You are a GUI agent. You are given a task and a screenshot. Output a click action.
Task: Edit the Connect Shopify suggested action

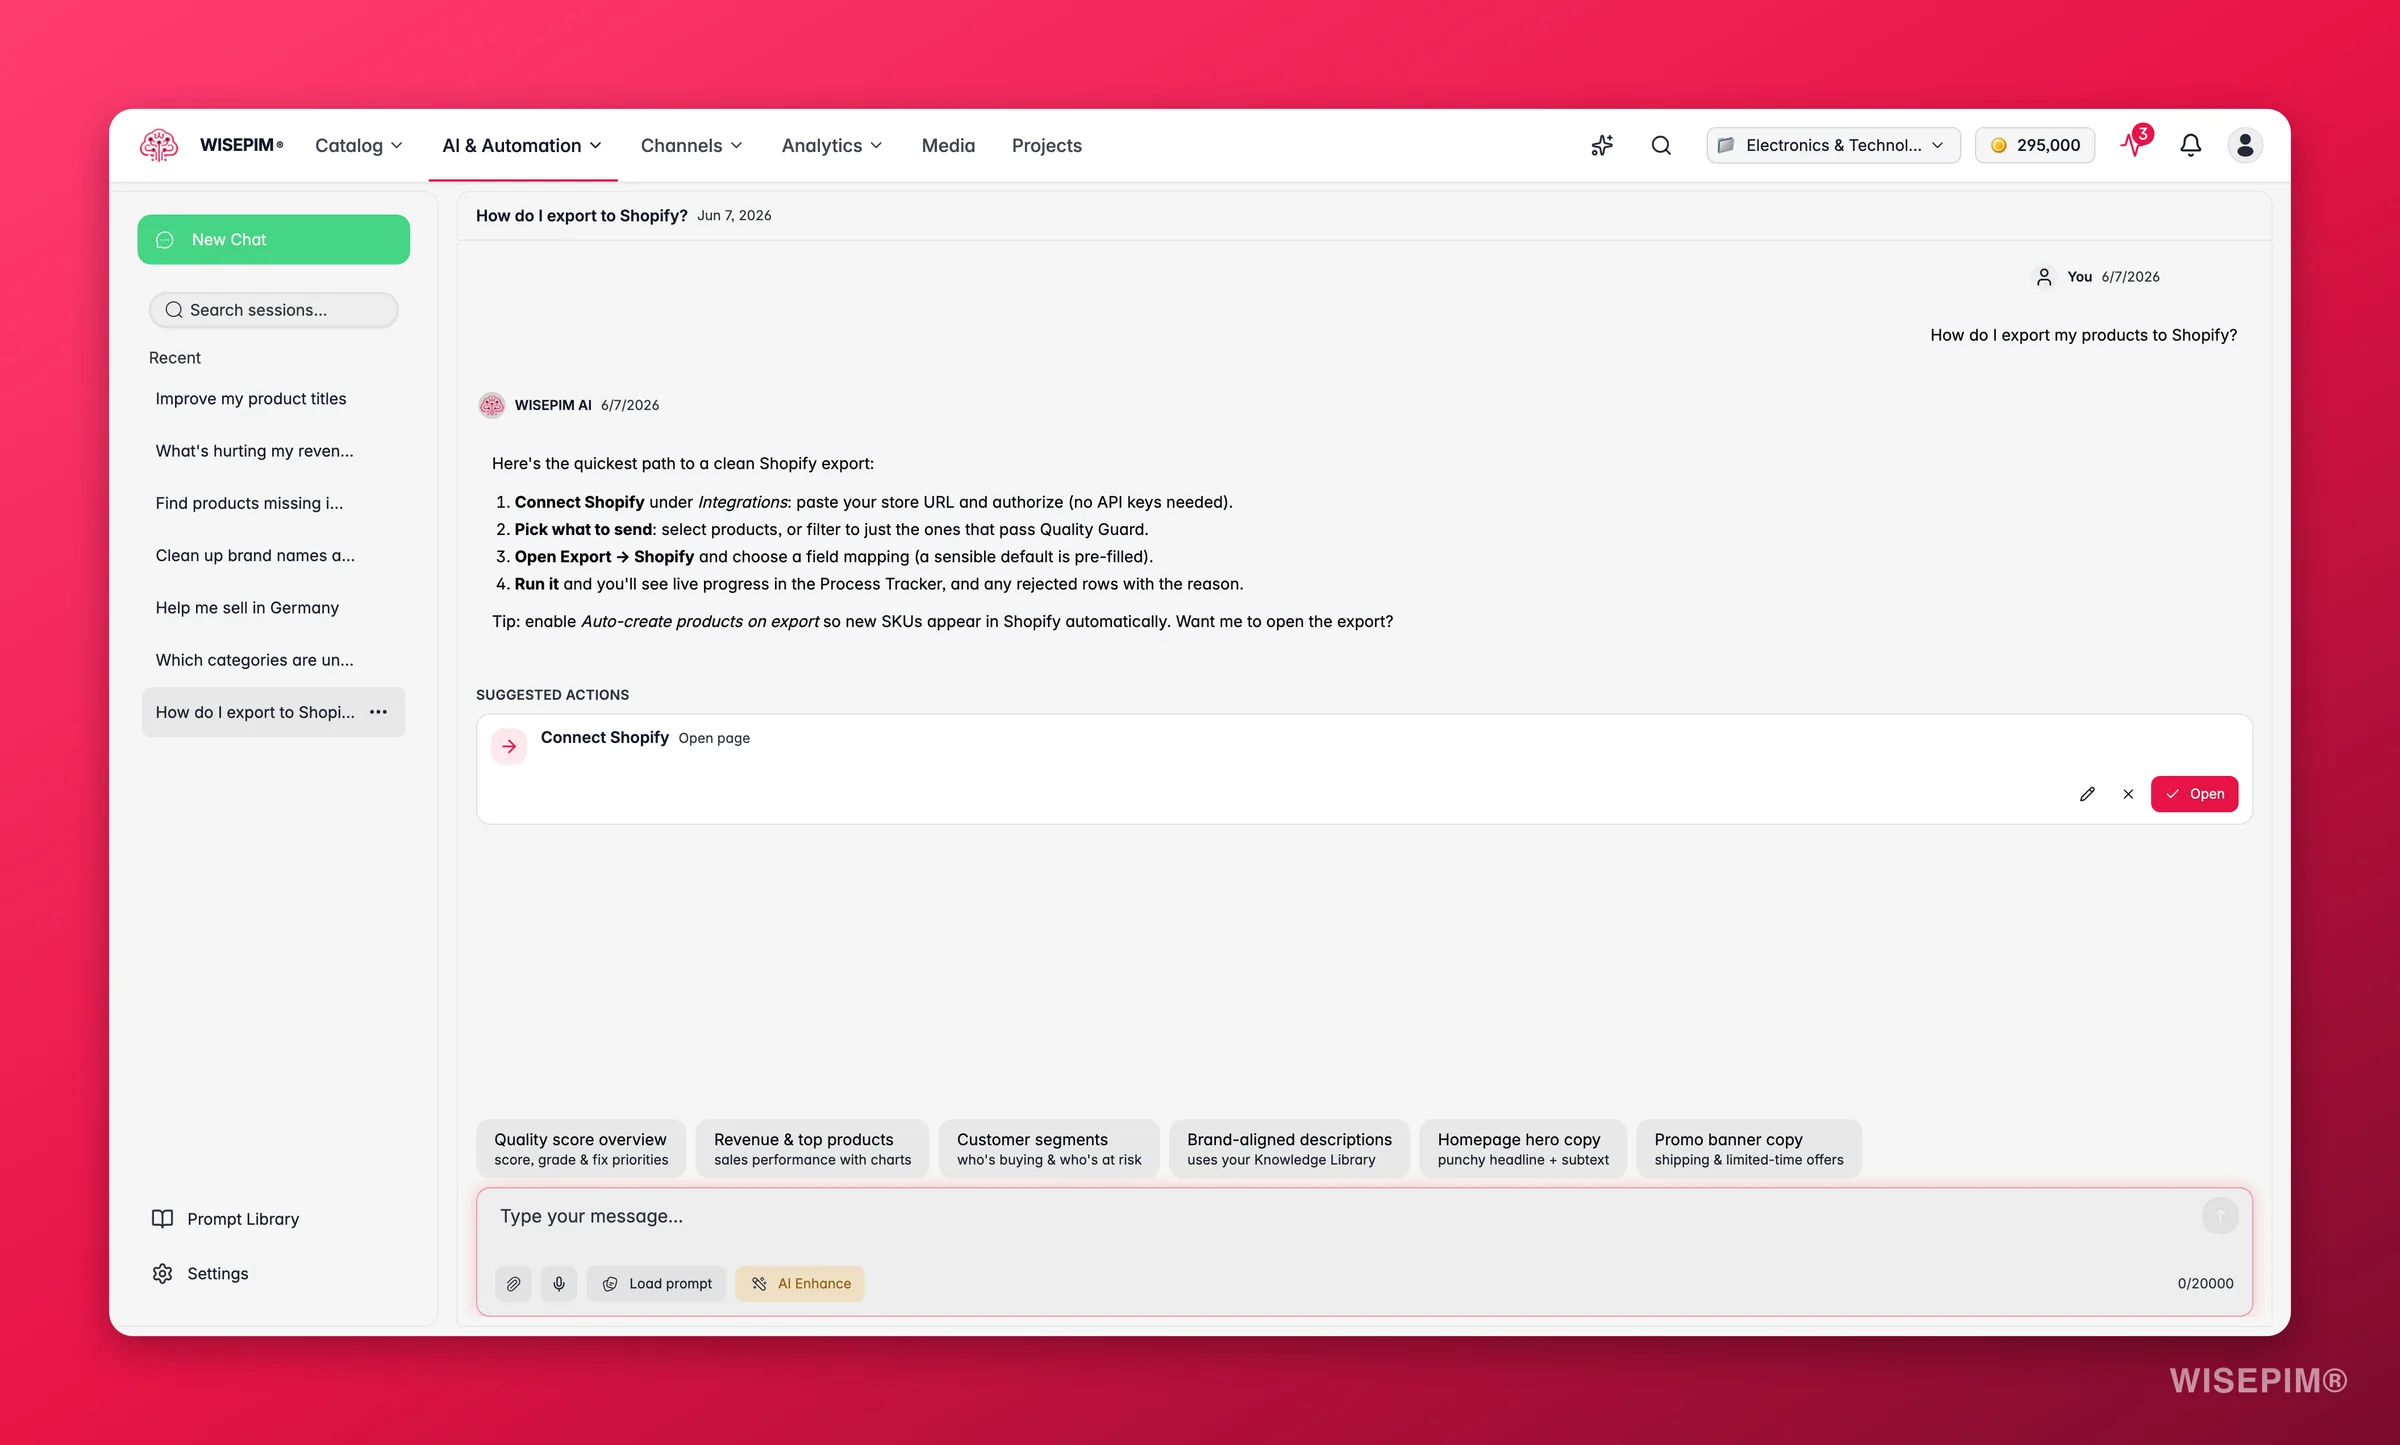pos(2087,794)
